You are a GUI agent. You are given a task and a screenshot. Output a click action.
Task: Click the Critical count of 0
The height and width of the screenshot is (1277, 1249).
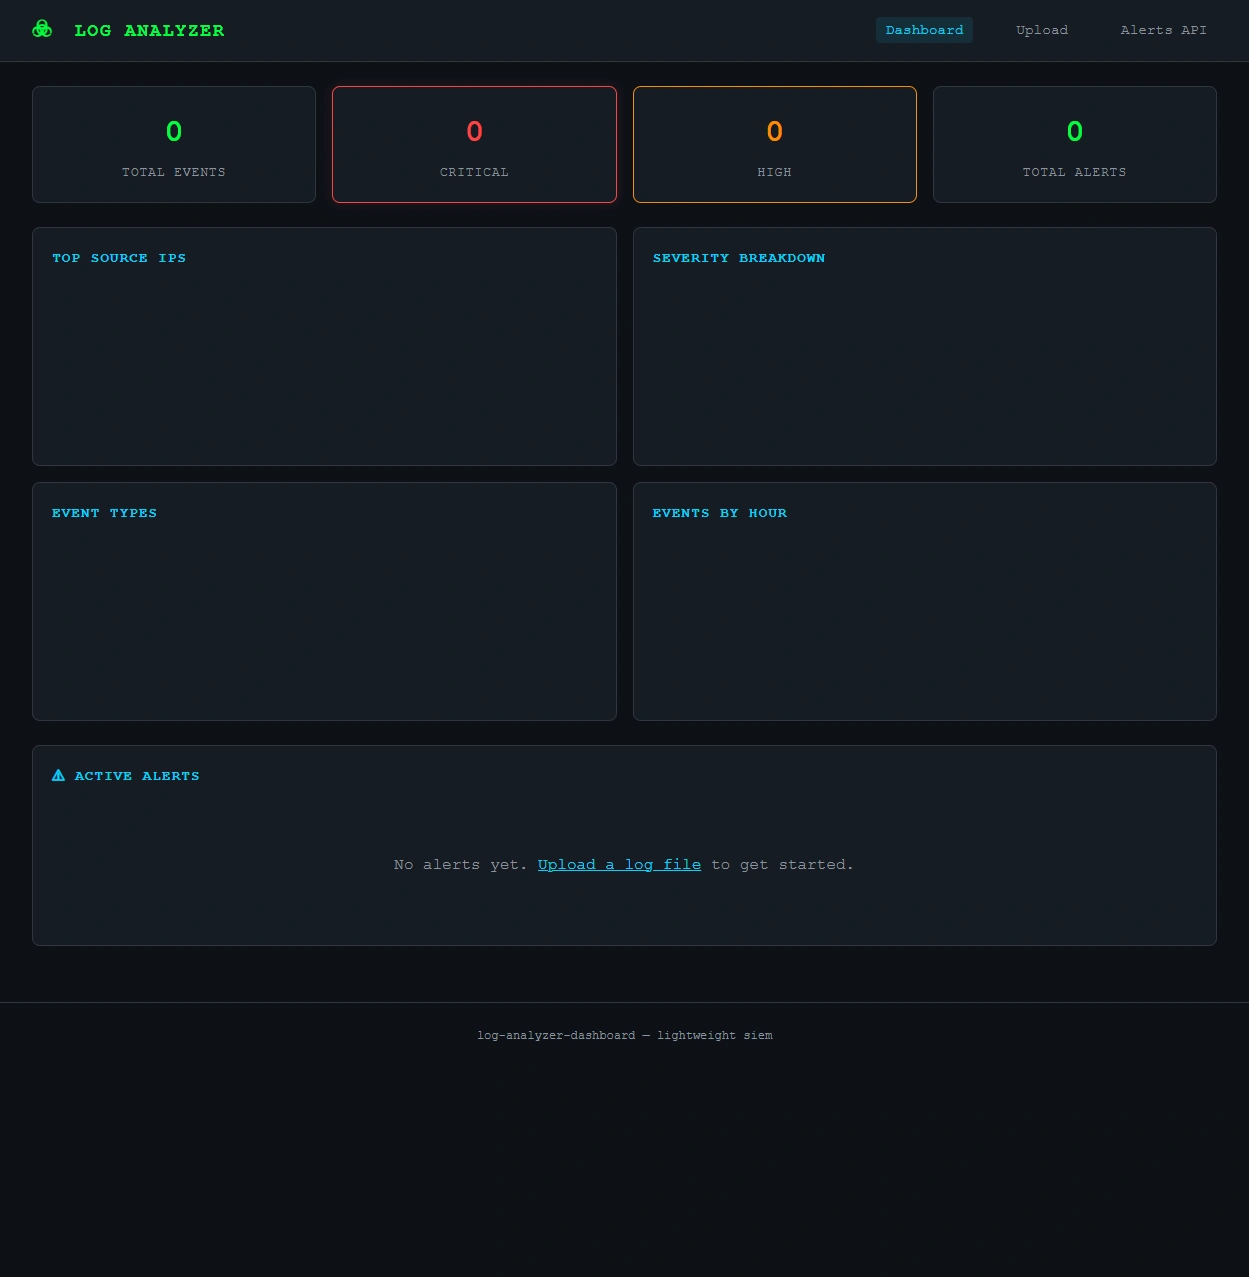tap(474, 131)
